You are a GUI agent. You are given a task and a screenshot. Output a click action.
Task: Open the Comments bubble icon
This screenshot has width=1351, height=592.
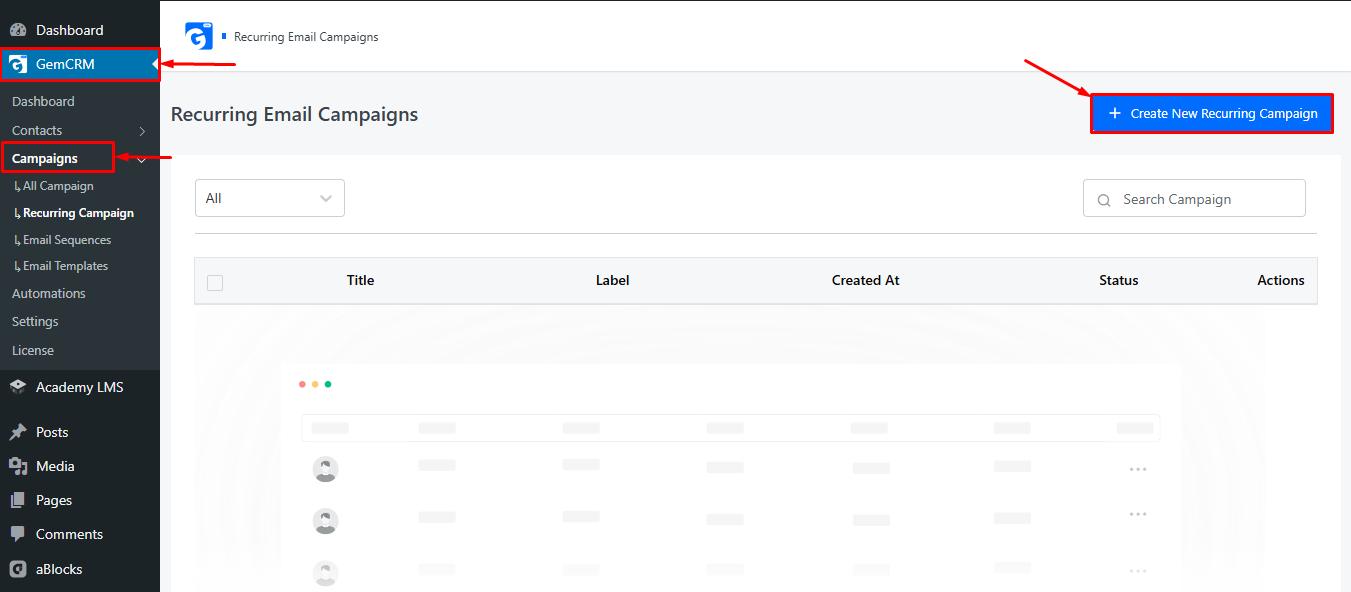18,534
